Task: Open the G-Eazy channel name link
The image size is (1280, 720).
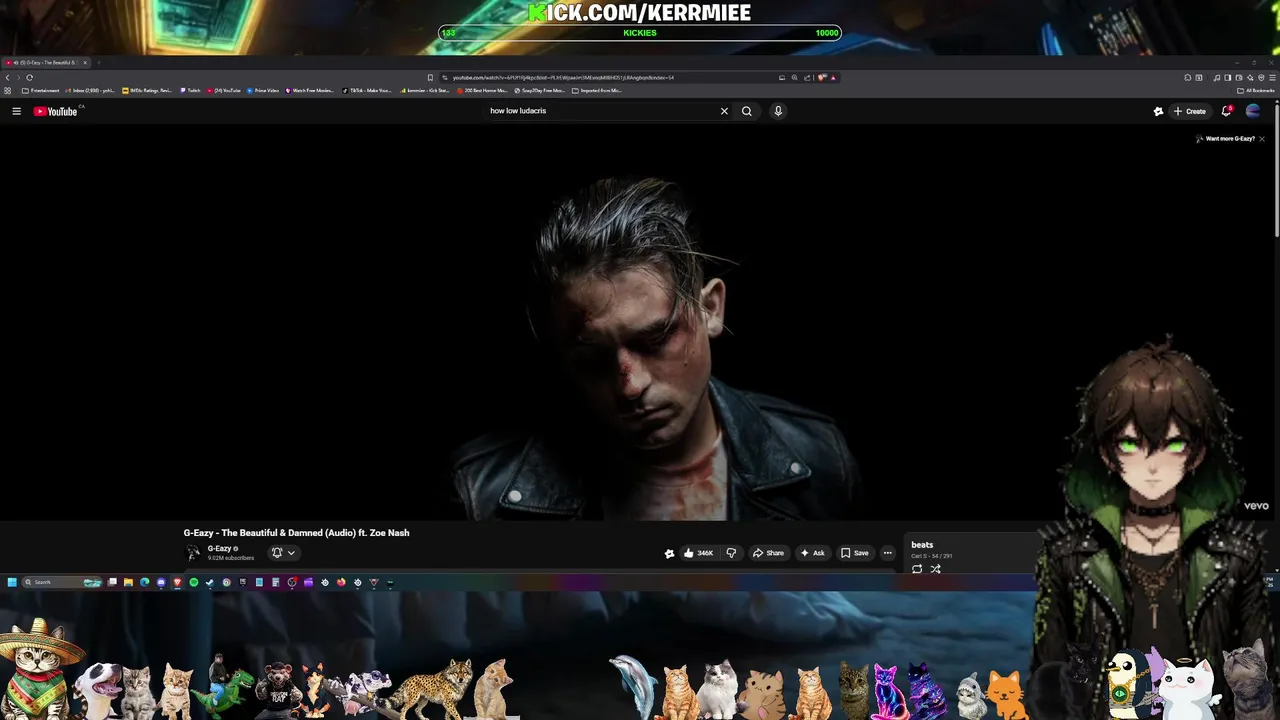Action: tap(220, 548)
